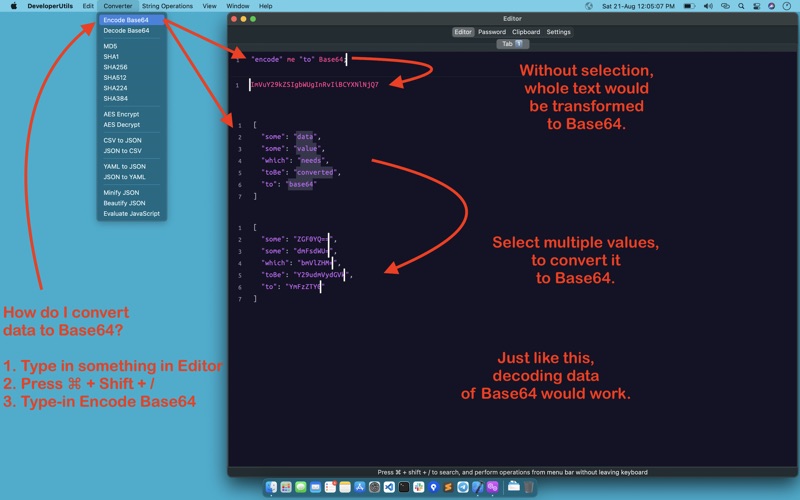Open the Apple menu
The image size is (800, 500).
(14, 6)
